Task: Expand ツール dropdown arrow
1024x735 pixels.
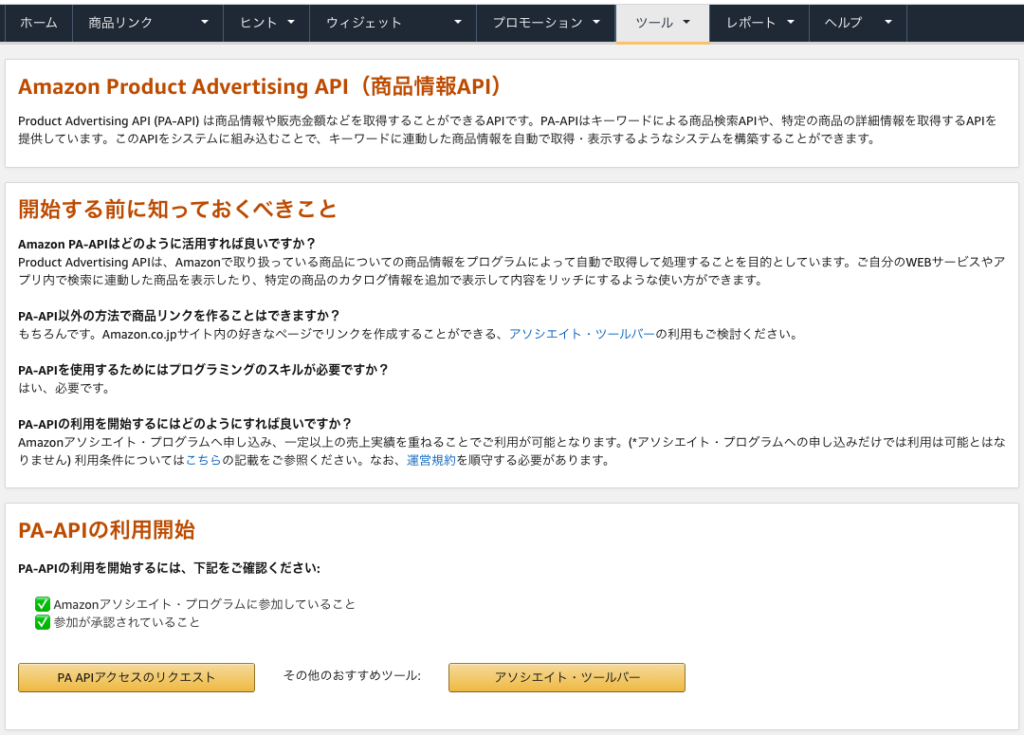Action: 686,22
